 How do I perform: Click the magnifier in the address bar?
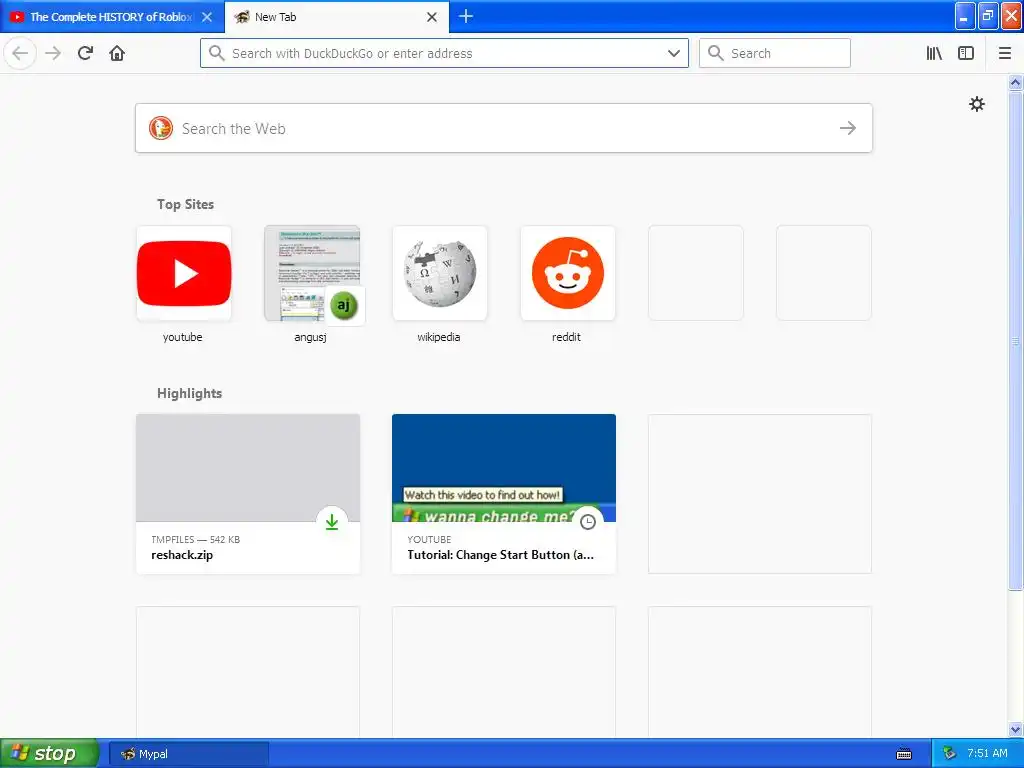click(x=217, y=53)
